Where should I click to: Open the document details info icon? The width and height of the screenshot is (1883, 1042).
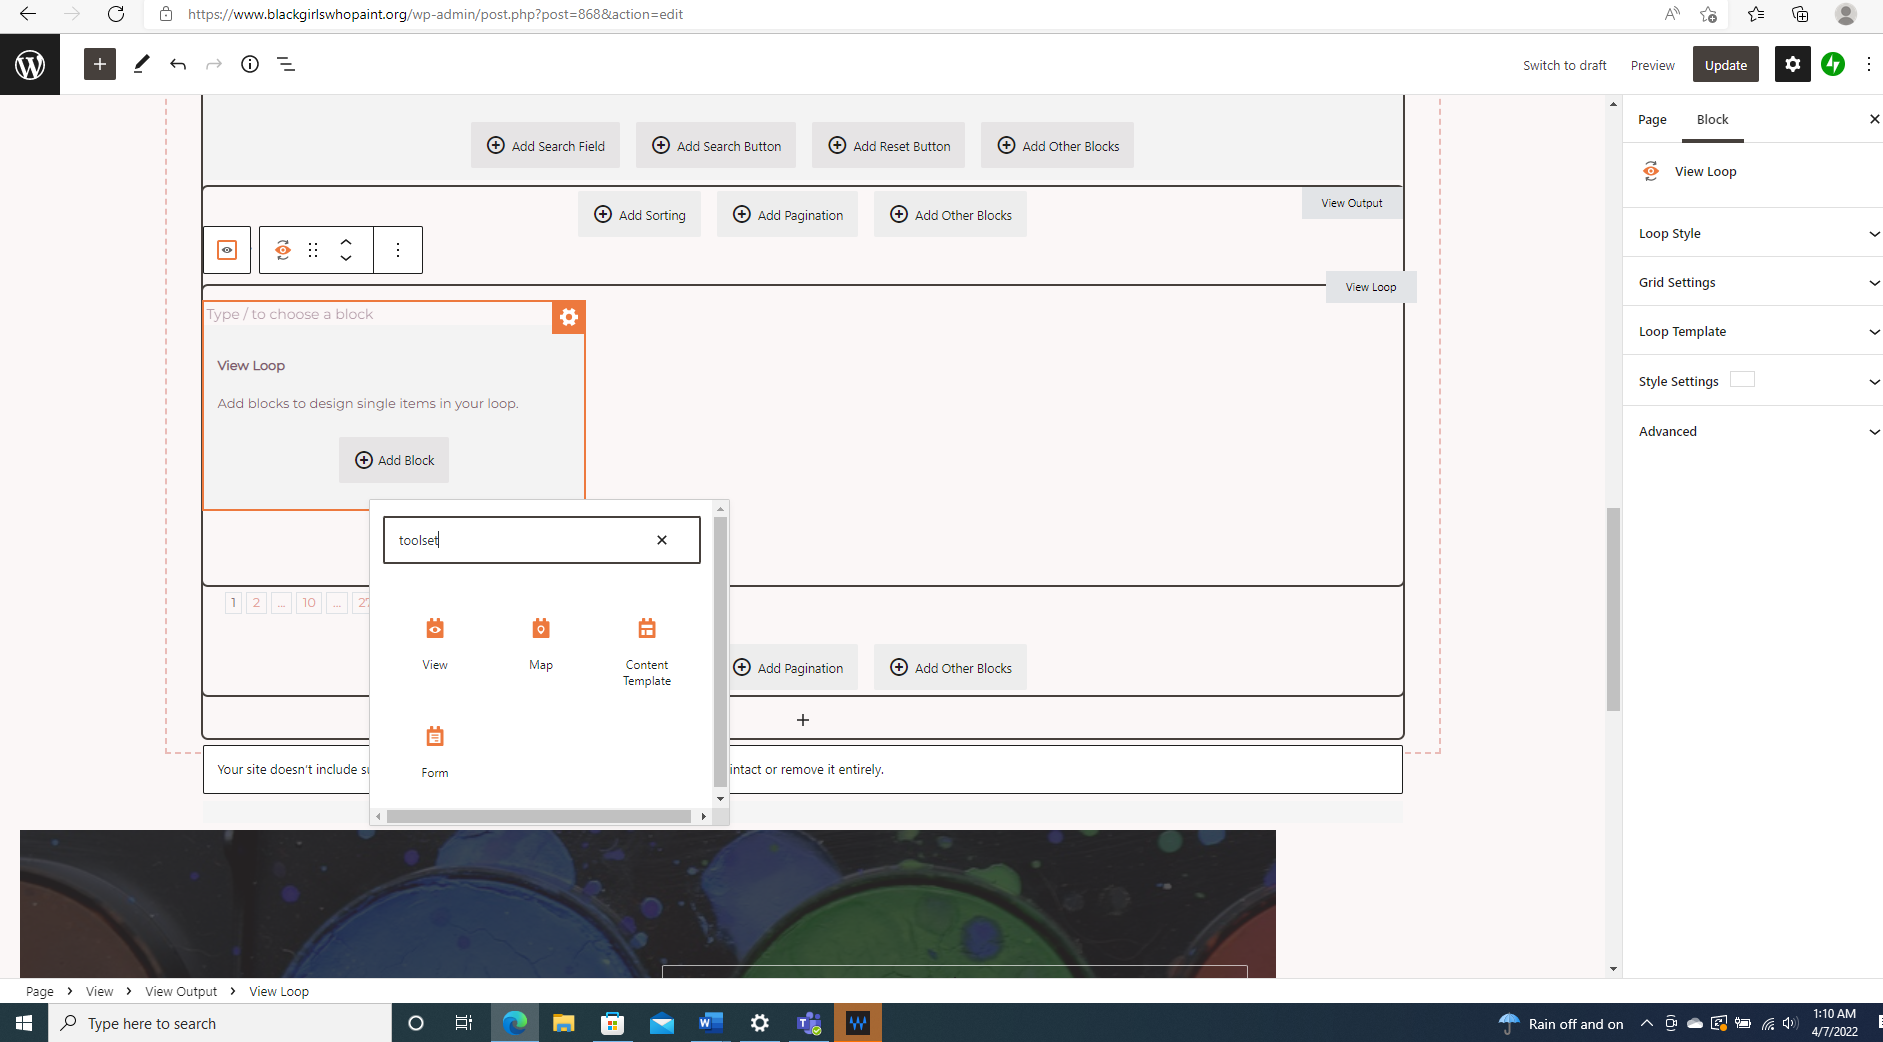click(x=250, y=64)
